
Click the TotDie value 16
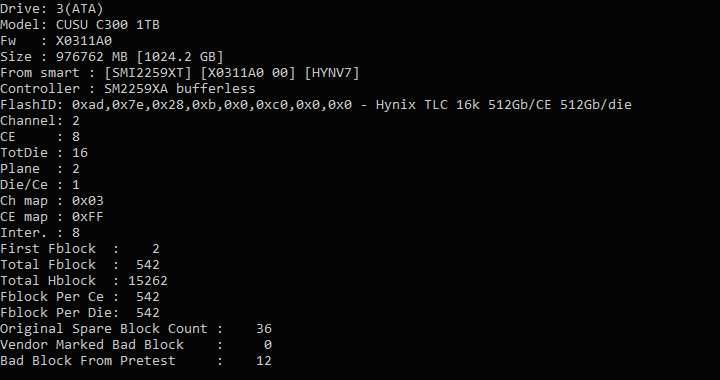[80, 153]
